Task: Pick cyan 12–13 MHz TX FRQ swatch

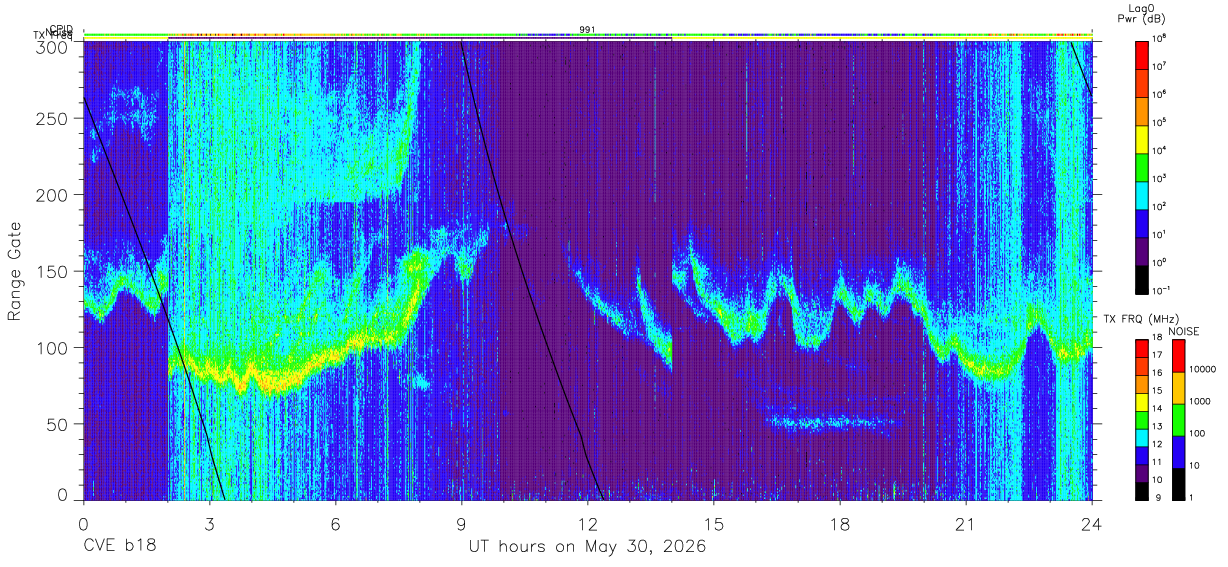Action: click(x=1142, y=438)
